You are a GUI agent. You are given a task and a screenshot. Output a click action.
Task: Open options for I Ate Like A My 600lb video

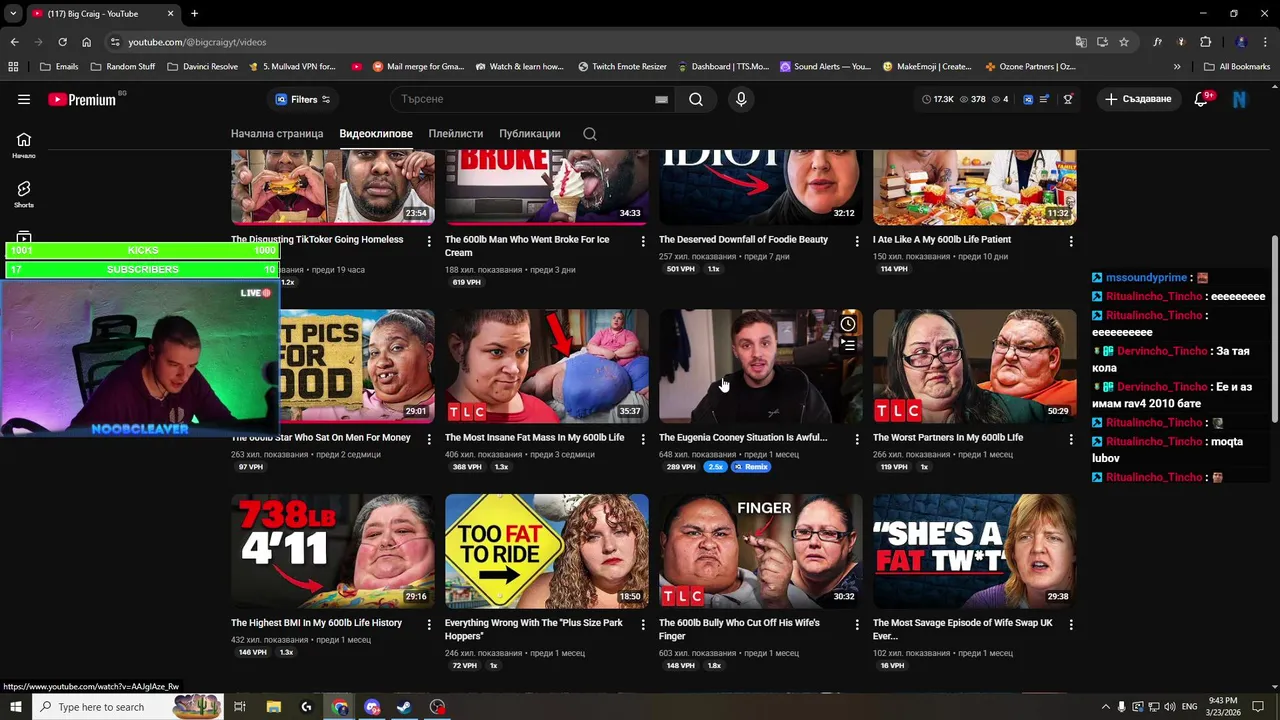pos(1071,241)
